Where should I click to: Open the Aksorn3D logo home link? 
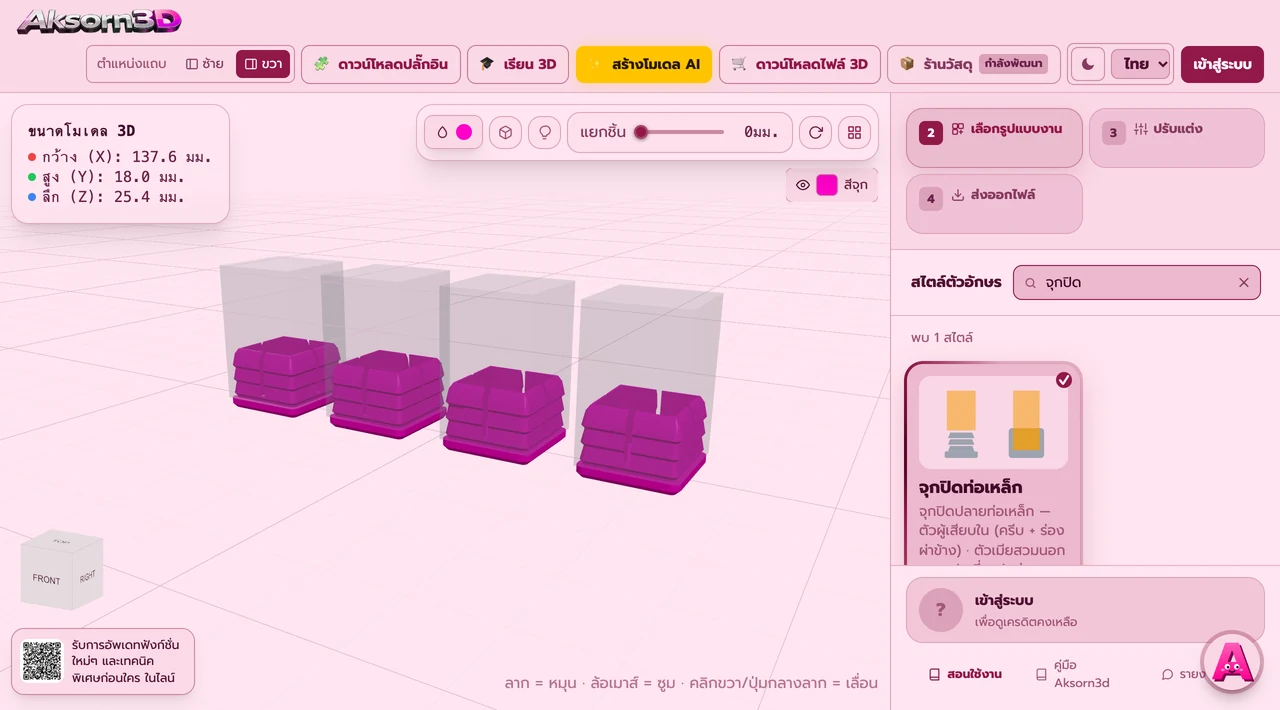click(99, 21)
